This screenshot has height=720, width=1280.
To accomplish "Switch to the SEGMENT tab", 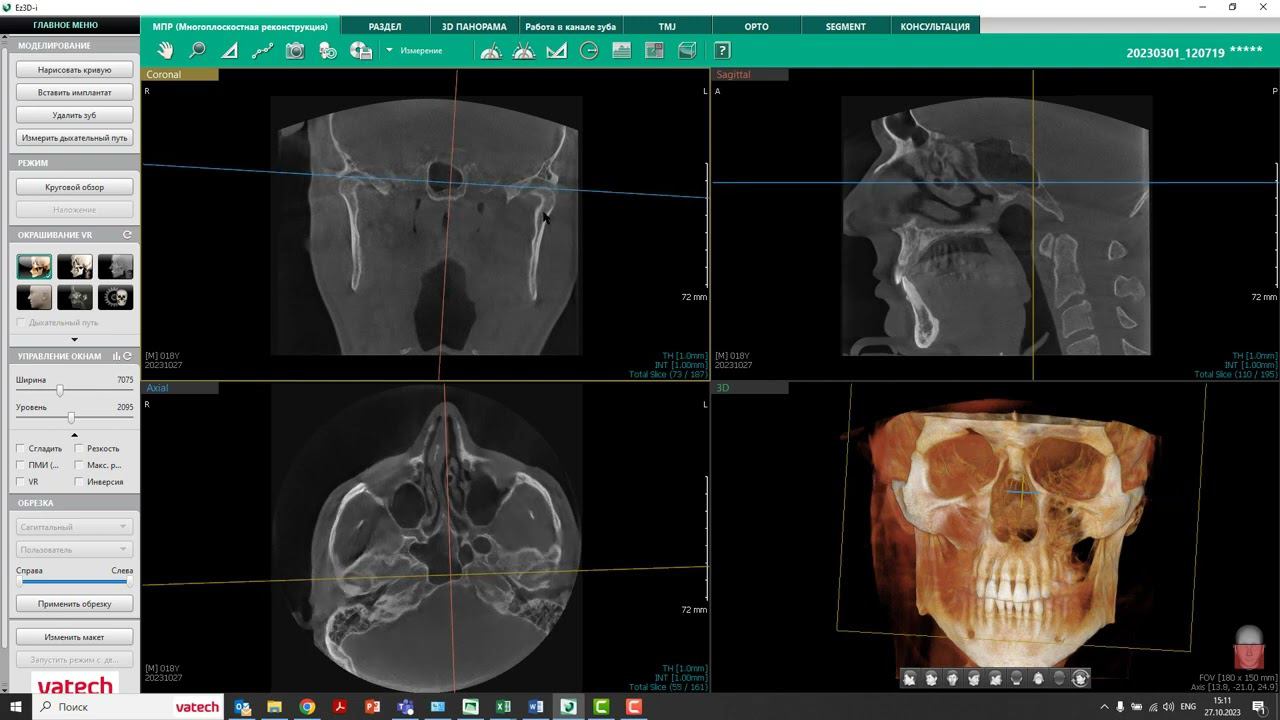I will tap(846, 26).
